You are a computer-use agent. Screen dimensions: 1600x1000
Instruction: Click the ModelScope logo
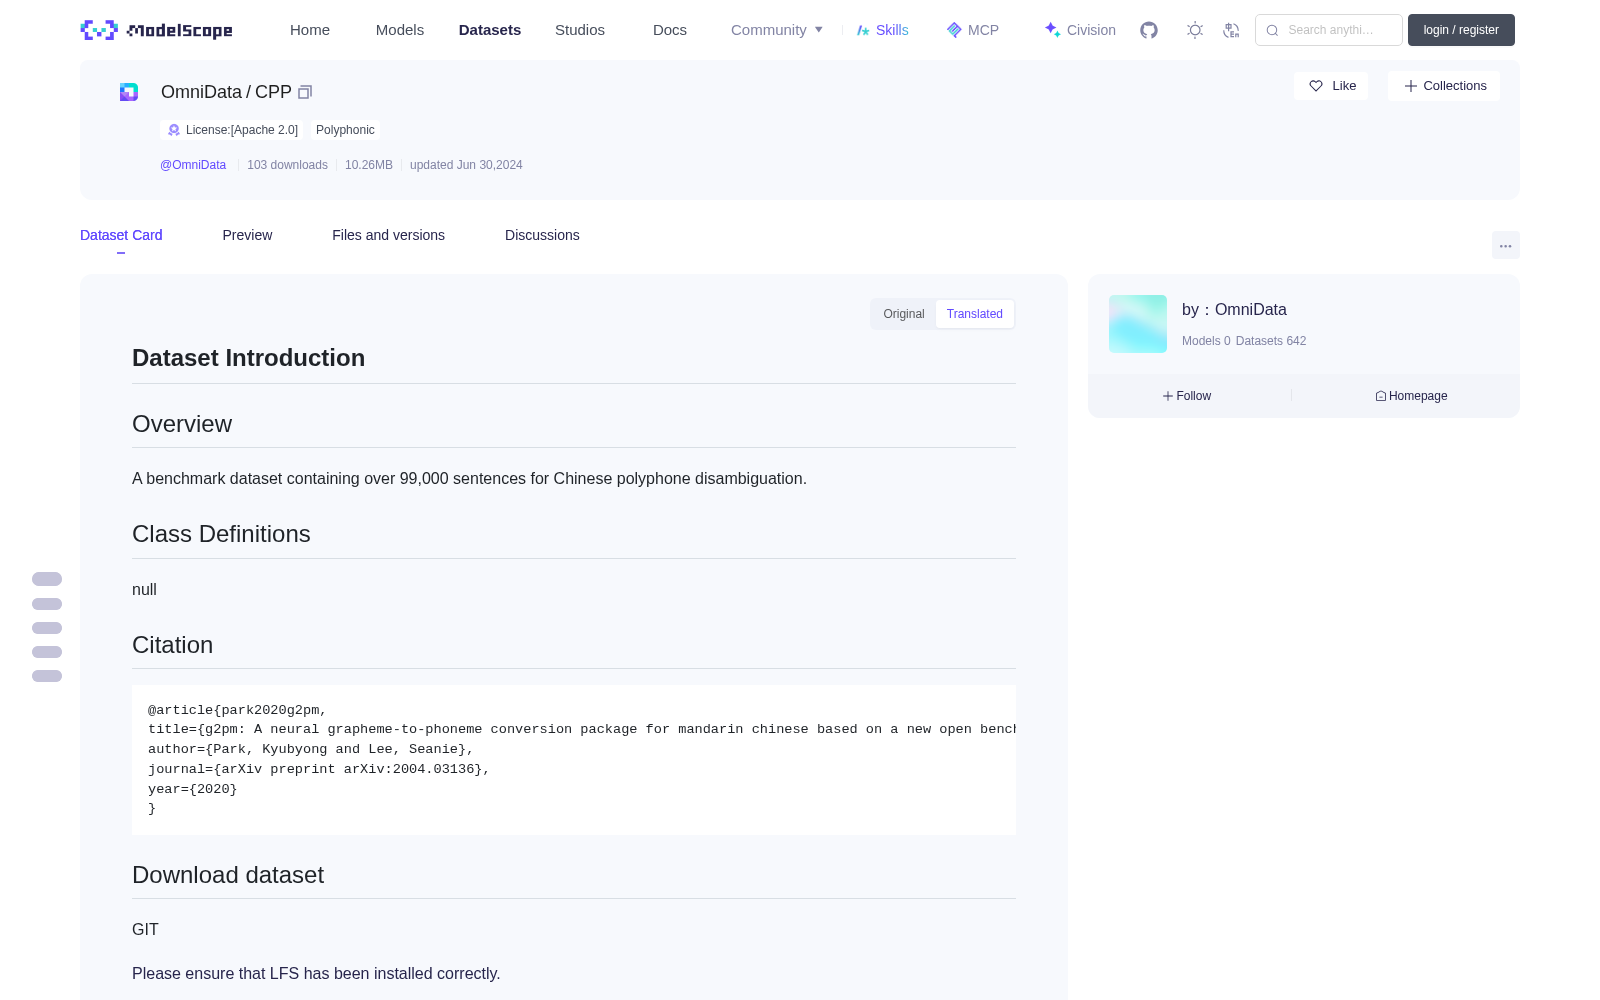pos(156,30)
